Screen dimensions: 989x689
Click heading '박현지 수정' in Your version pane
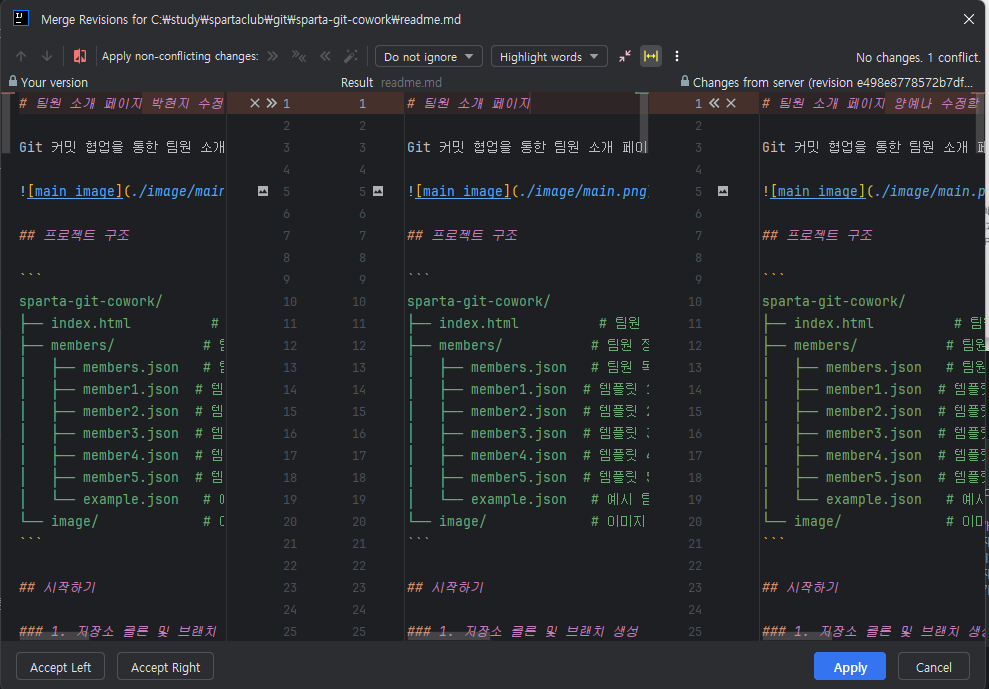pos(187,103)
